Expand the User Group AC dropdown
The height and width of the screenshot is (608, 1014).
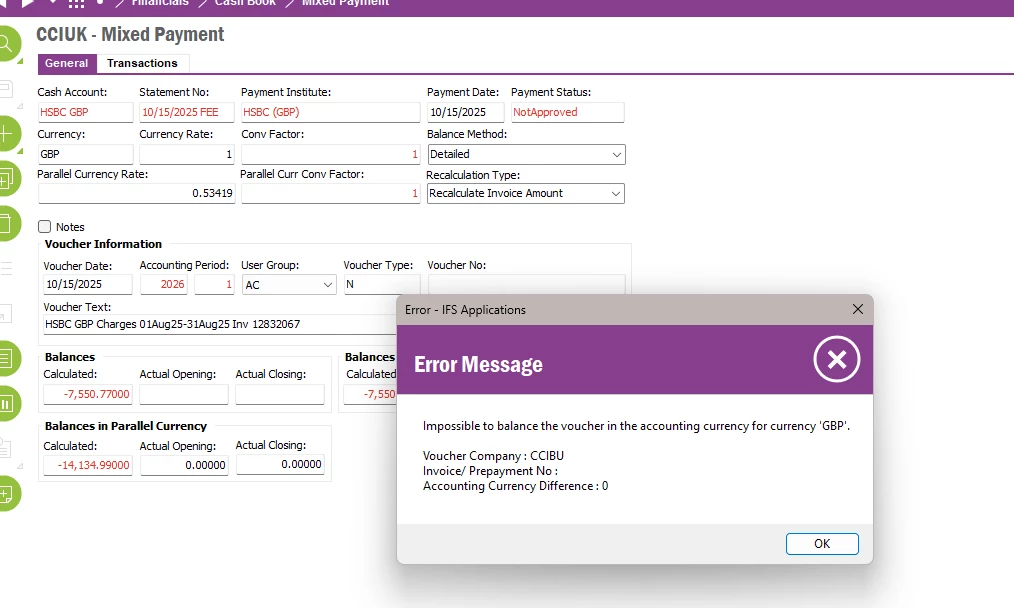[328, 285]
